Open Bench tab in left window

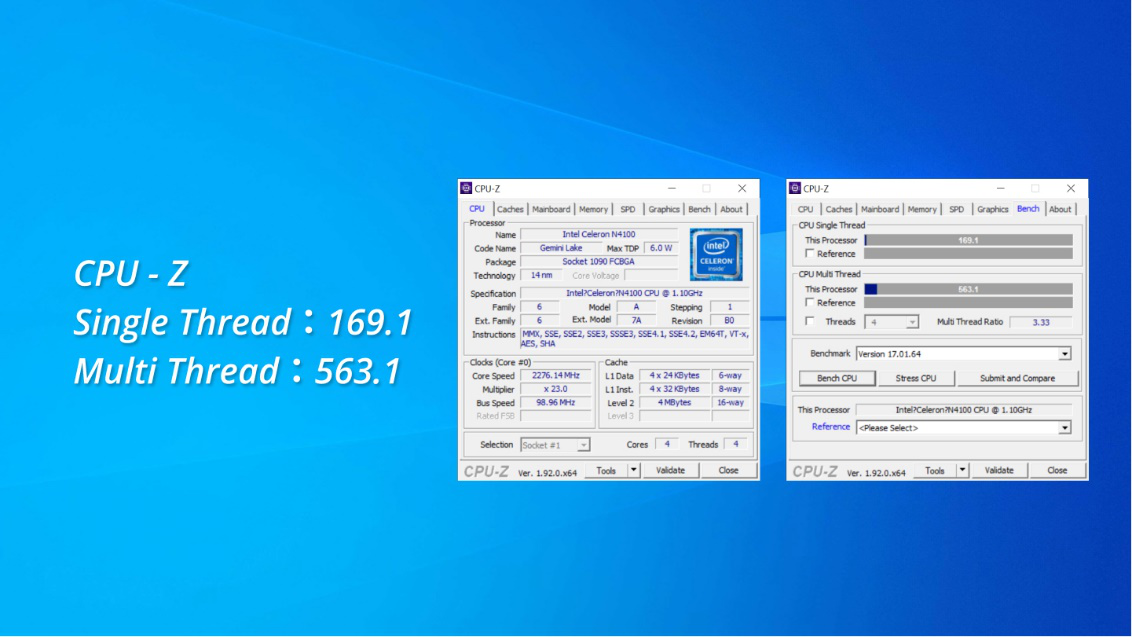pyautogui.click(x=699, y=209)
